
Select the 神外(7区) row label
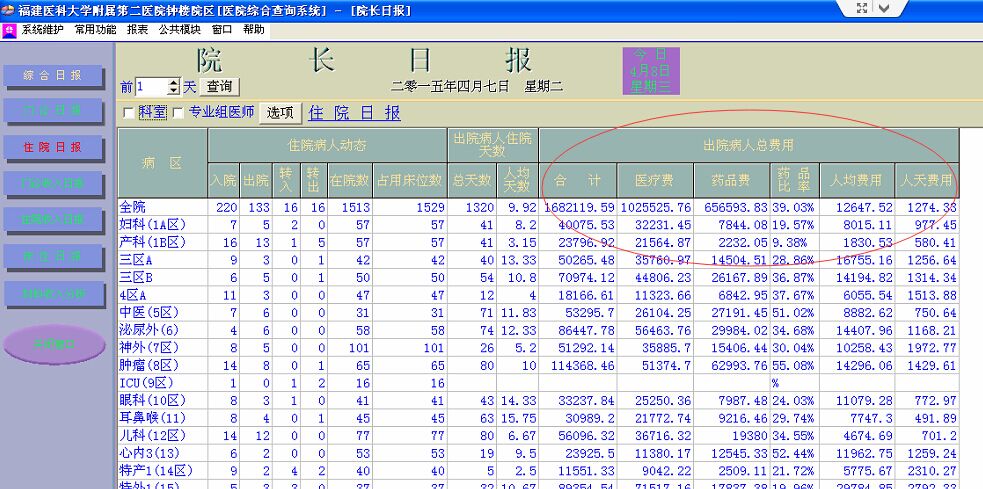coord(150,347)
